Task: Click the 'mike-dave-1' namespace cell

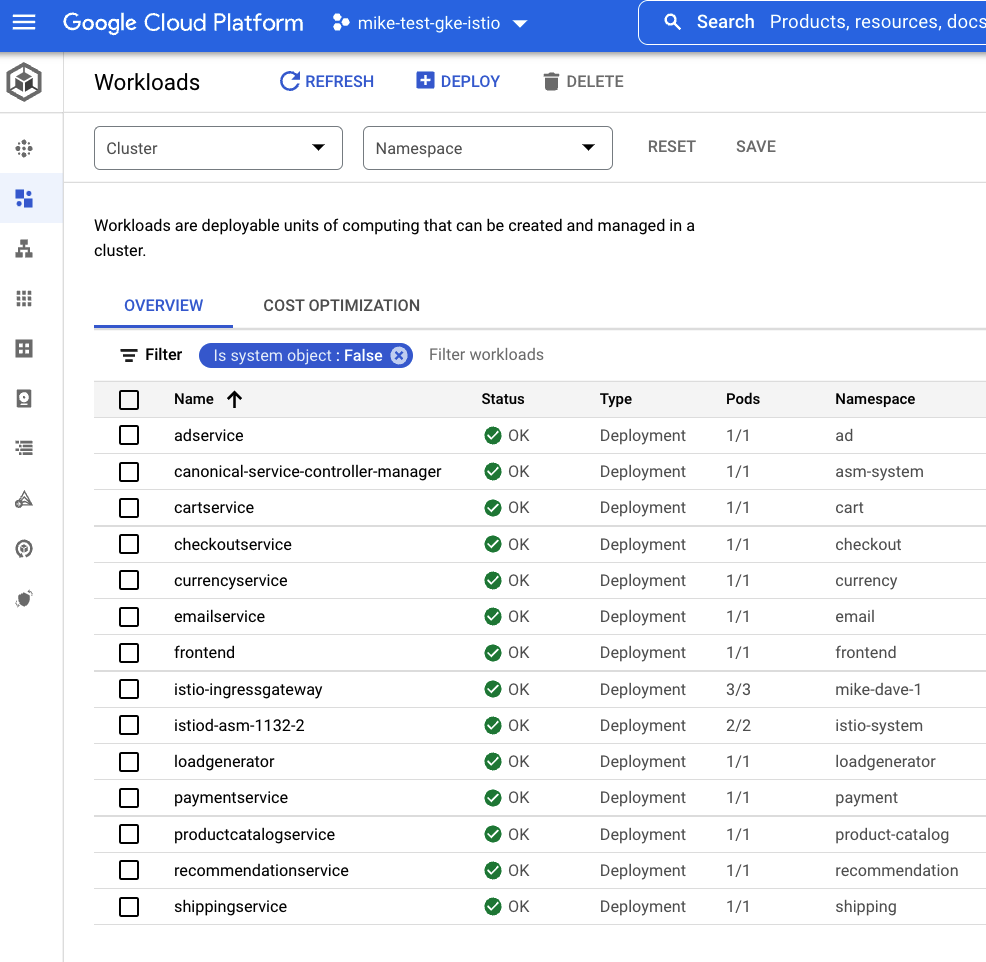Action: 878,690
